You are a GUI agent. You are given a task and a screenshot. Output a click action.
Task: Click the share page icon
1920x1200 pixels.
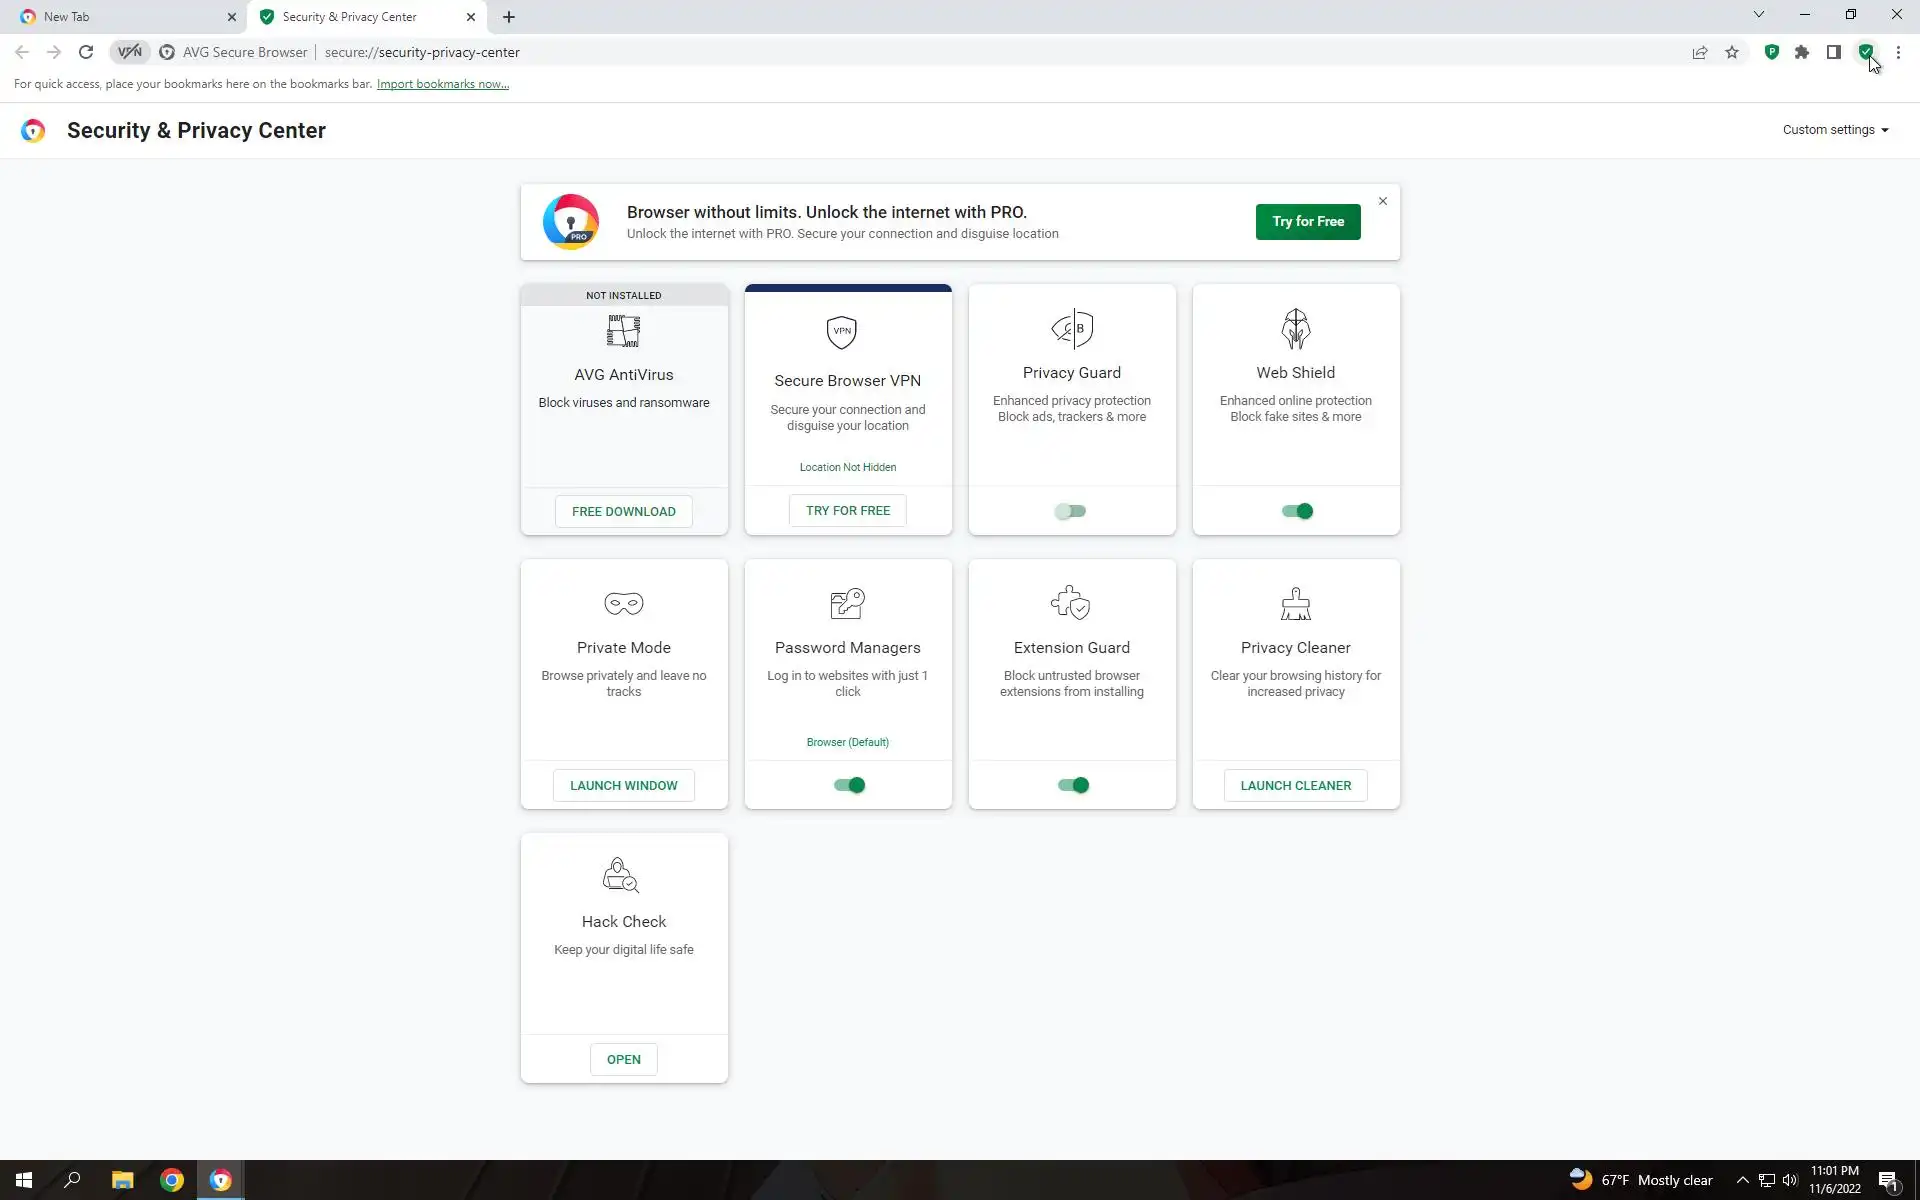(x=1700, y=52)
